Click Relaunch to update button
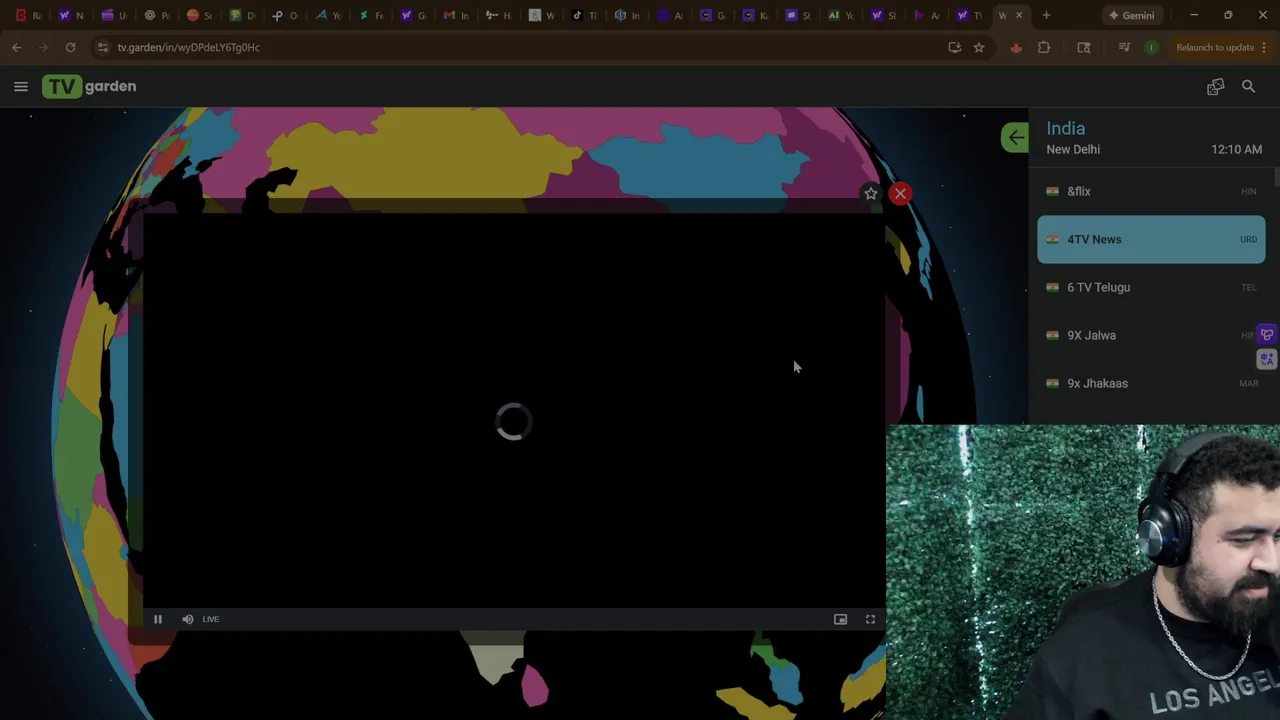Image resolution: width=1280 pixels, height=720 pixels. coord(1215,47)
